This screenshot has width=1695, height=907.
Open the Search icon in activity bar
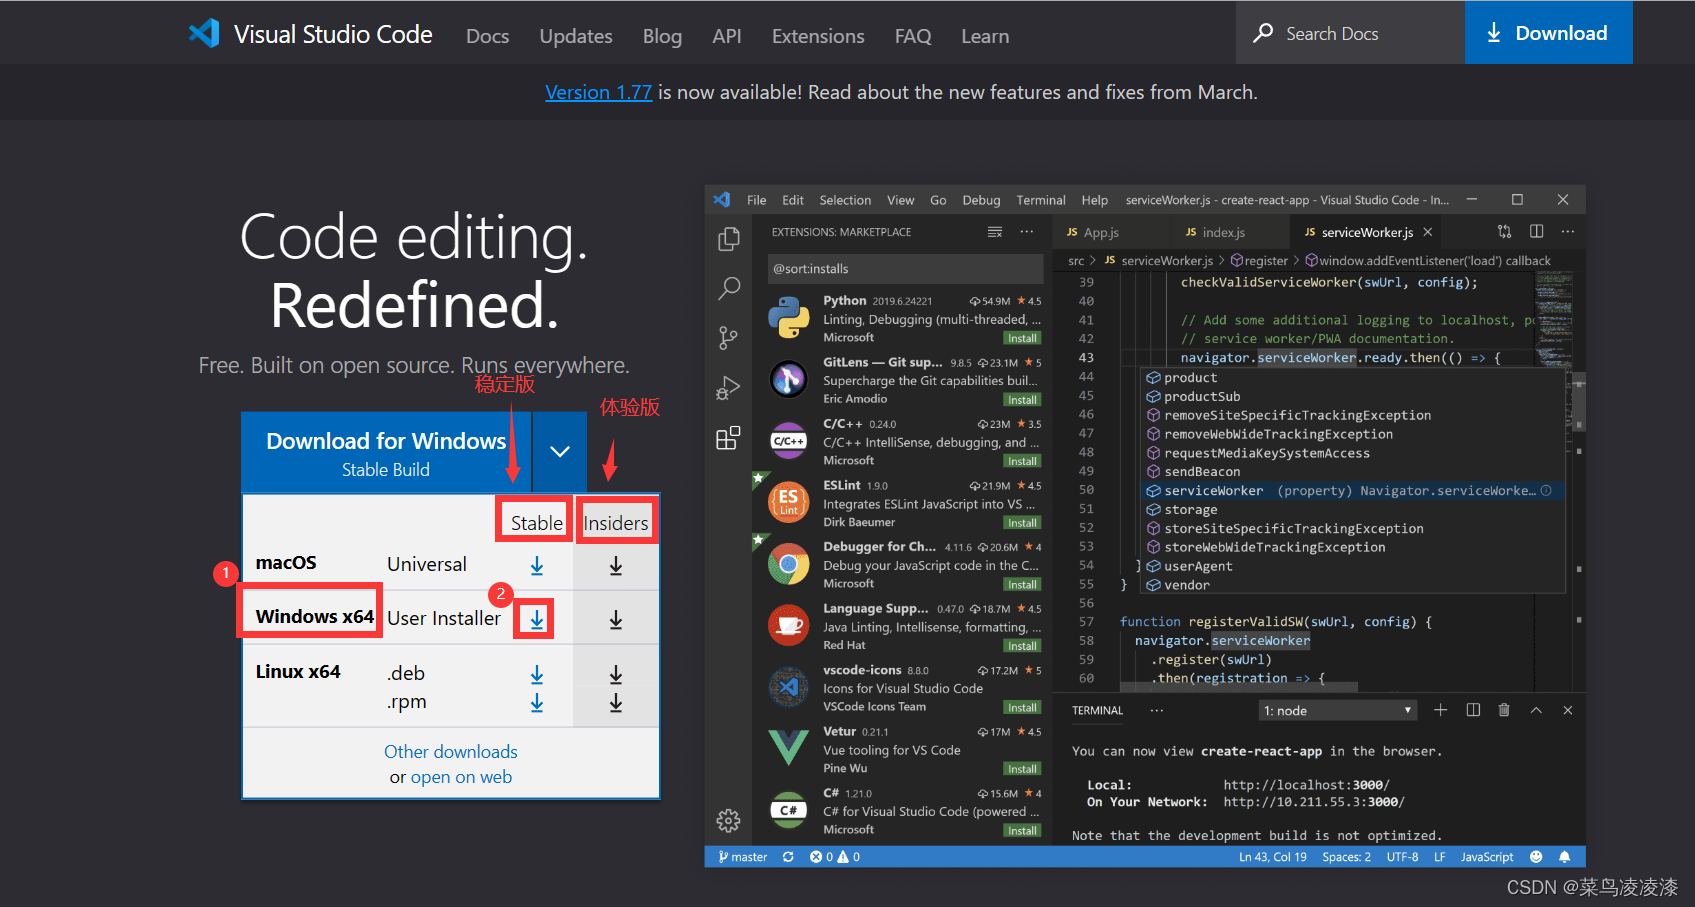(x=729, y=289)
